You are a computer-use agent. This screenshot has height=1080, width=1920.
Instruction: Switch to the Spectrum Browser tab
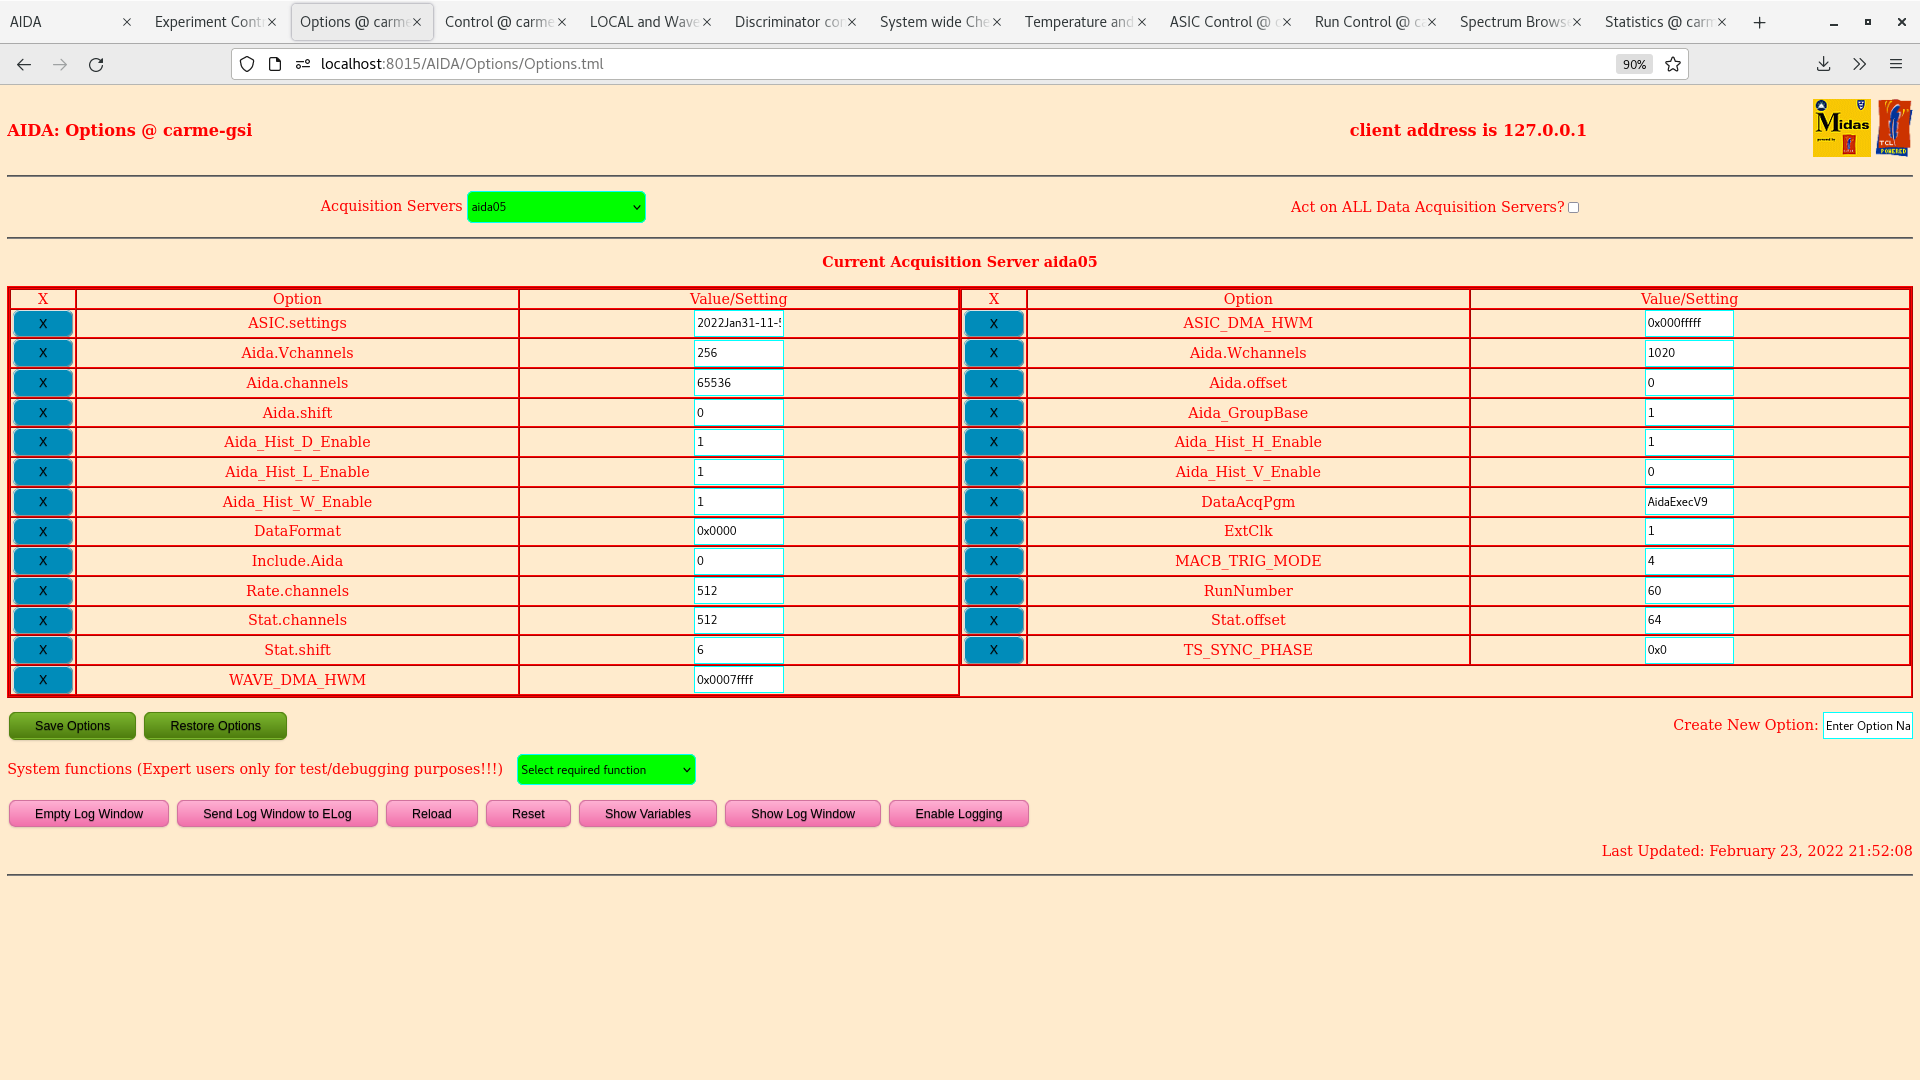(1513, 22)
